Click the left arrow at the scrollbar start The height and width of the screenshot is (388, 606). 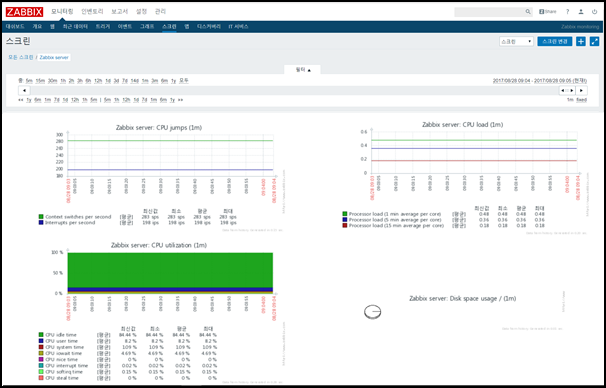tap(24, 90)
